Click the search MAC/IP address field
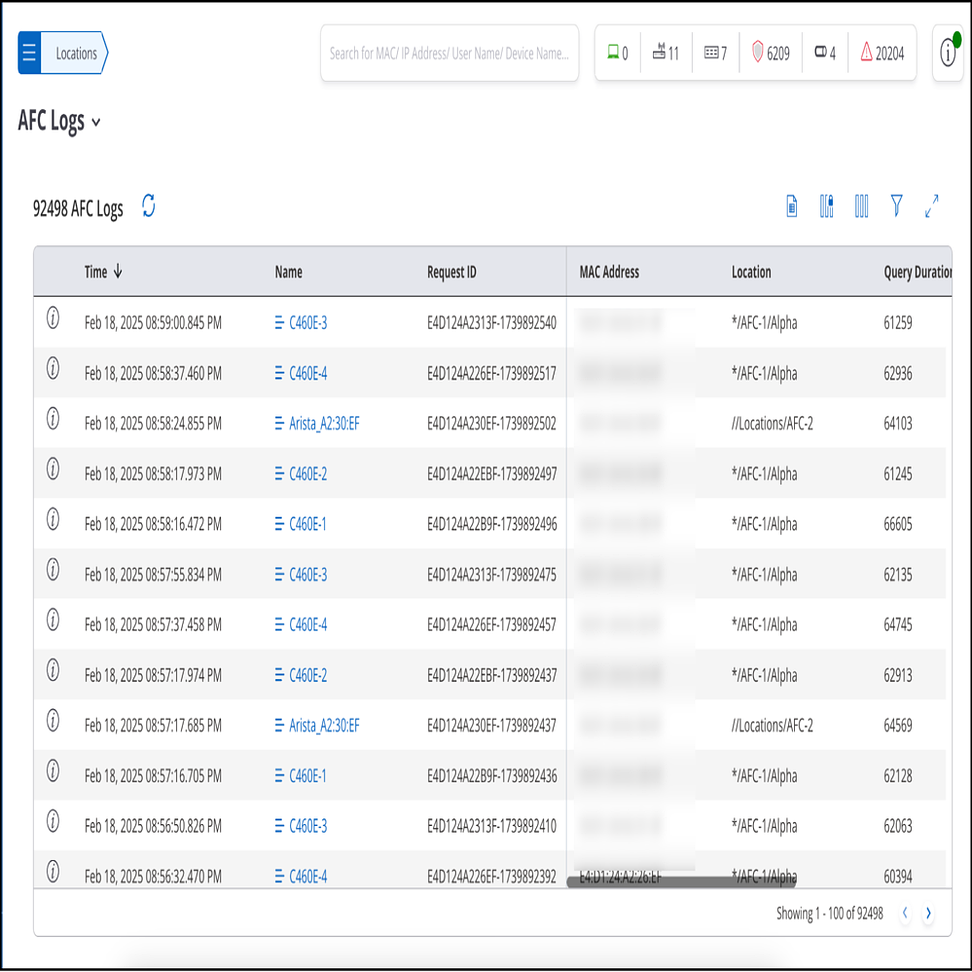The image size is (972, 972). [449, 53]
